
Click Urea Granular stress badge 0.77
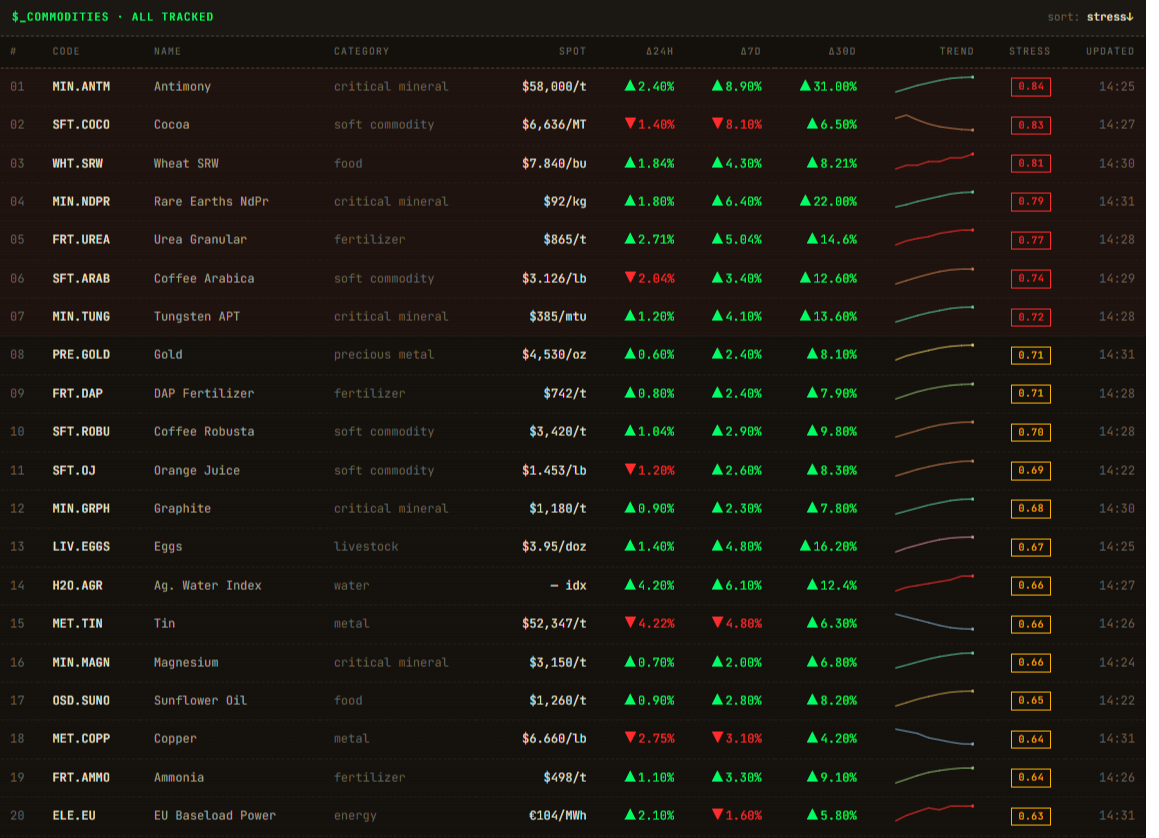[1030, 240]
